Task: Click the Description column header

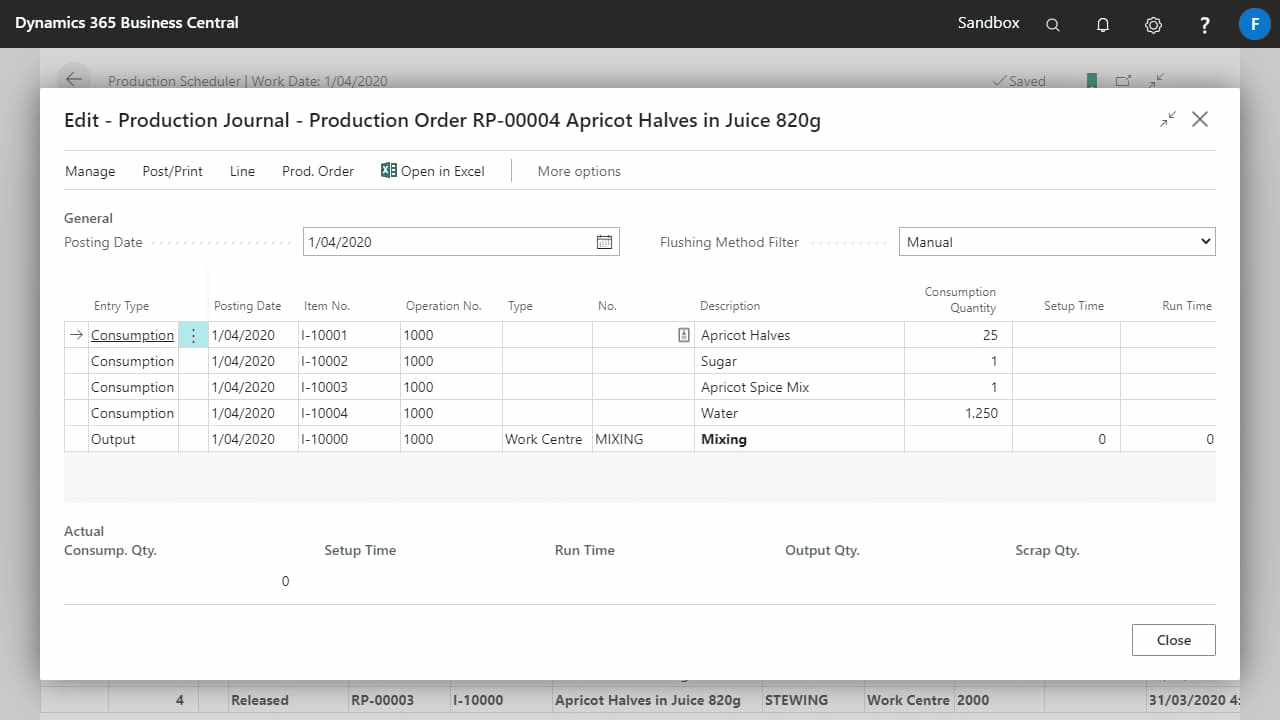Action: coord(730,306)
